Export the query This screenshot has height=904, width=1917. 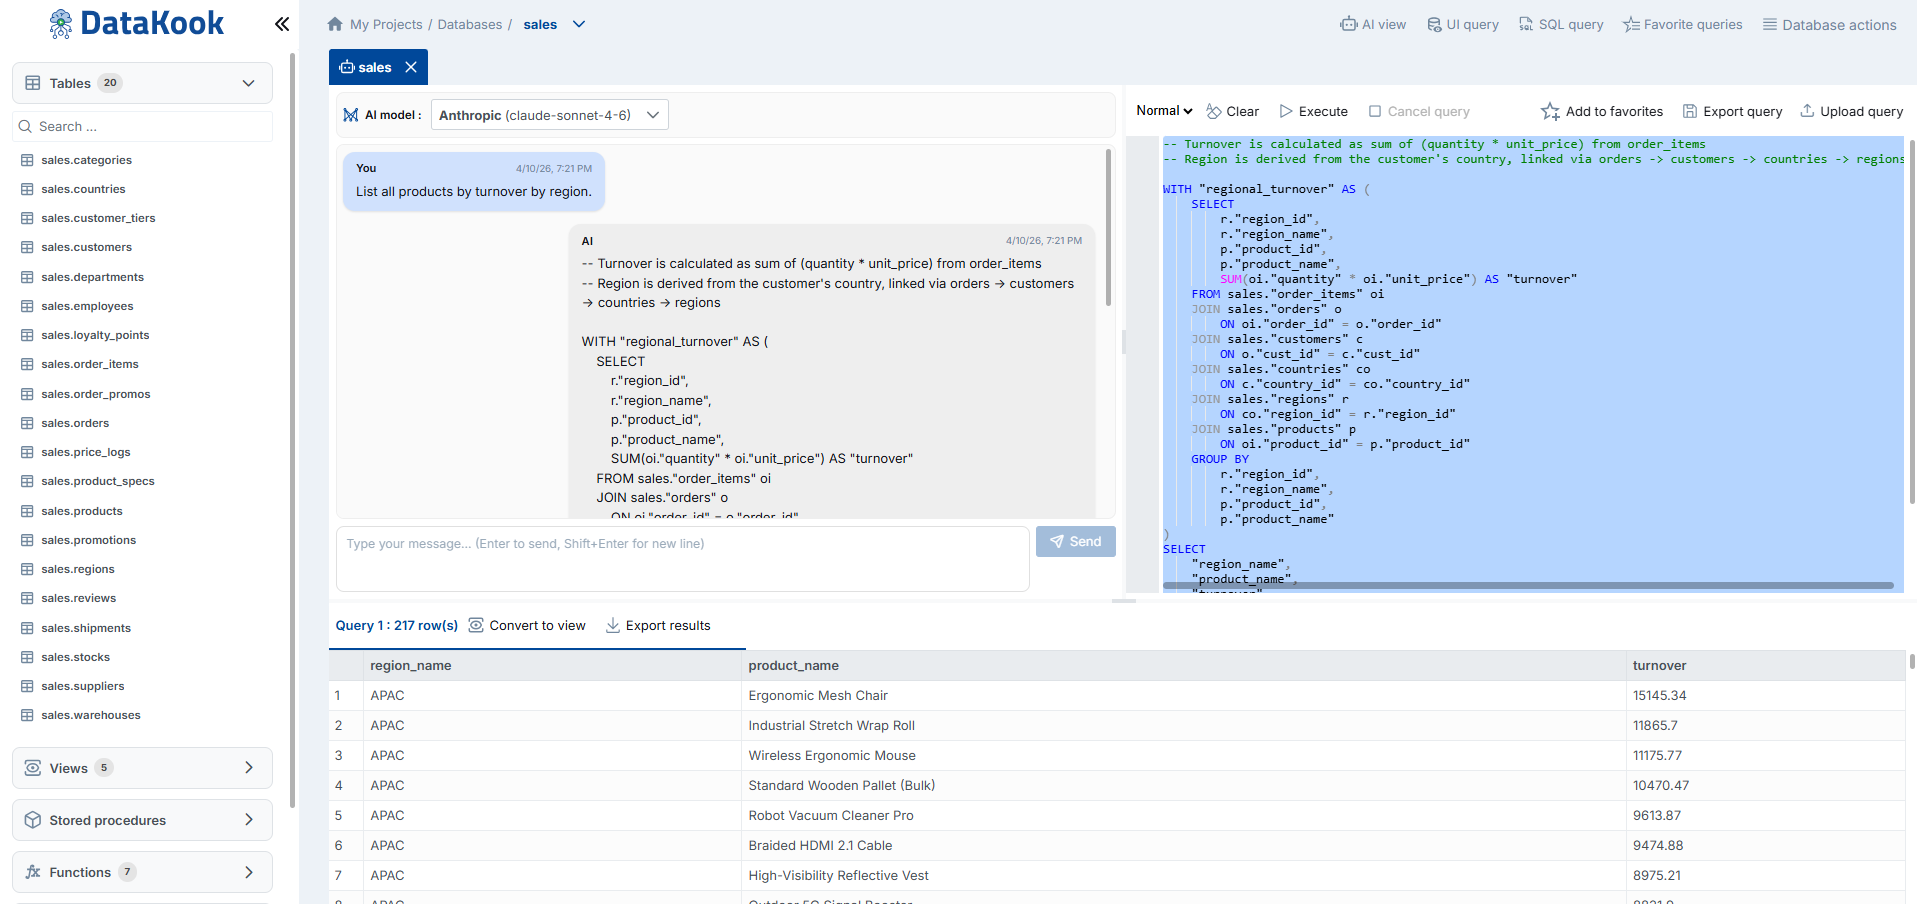tap(1731, 111)
